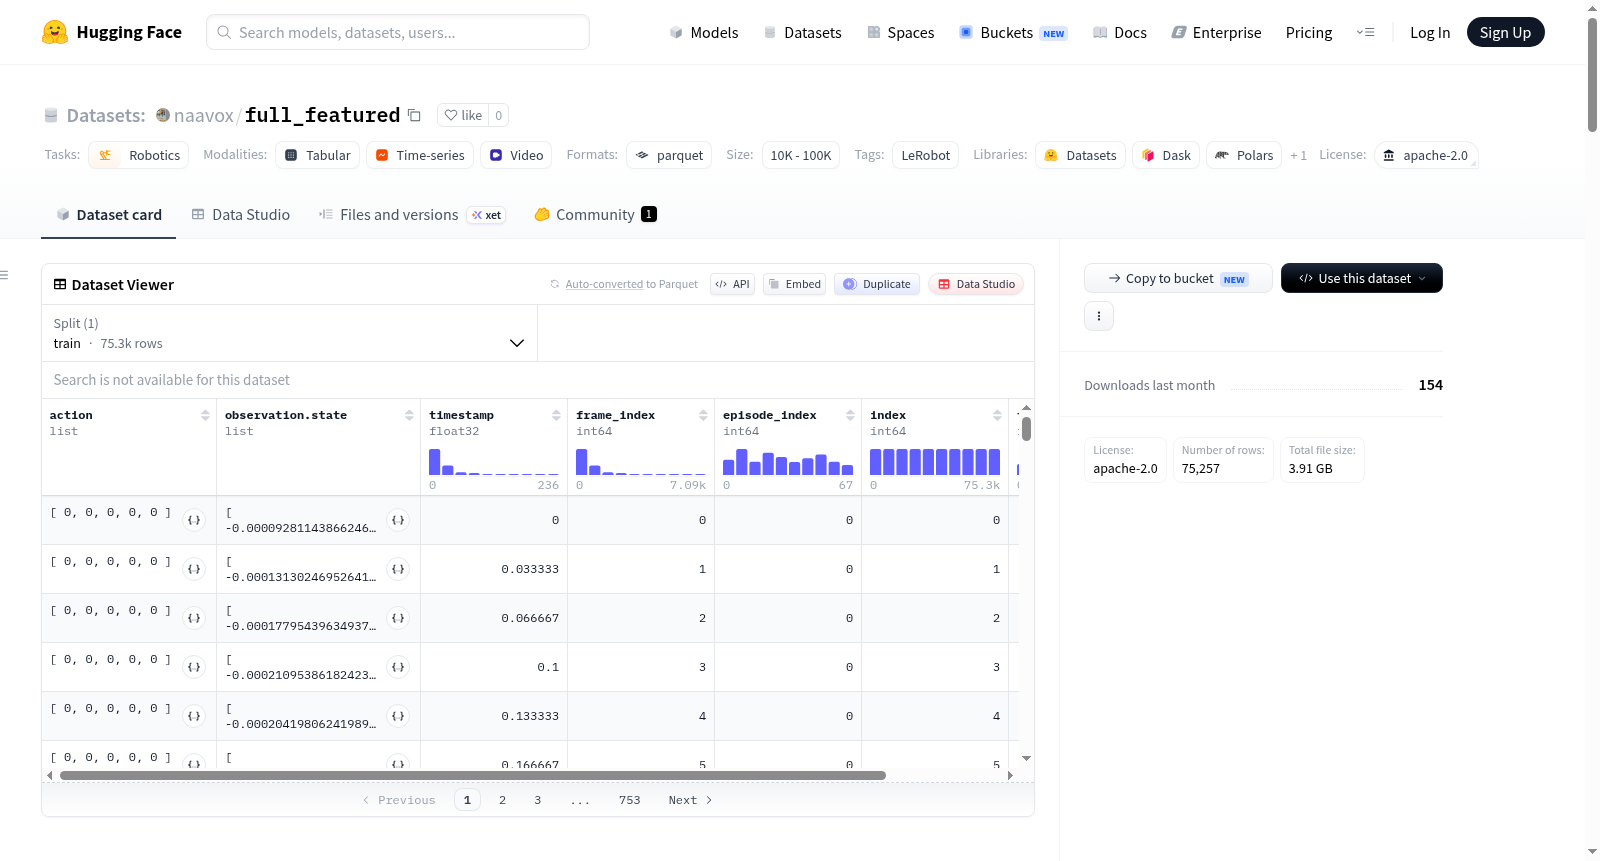The width and height of the screenshot is (1600, 861).
Task: Open the three-dot more actions button
Action: coord(1099,316)
